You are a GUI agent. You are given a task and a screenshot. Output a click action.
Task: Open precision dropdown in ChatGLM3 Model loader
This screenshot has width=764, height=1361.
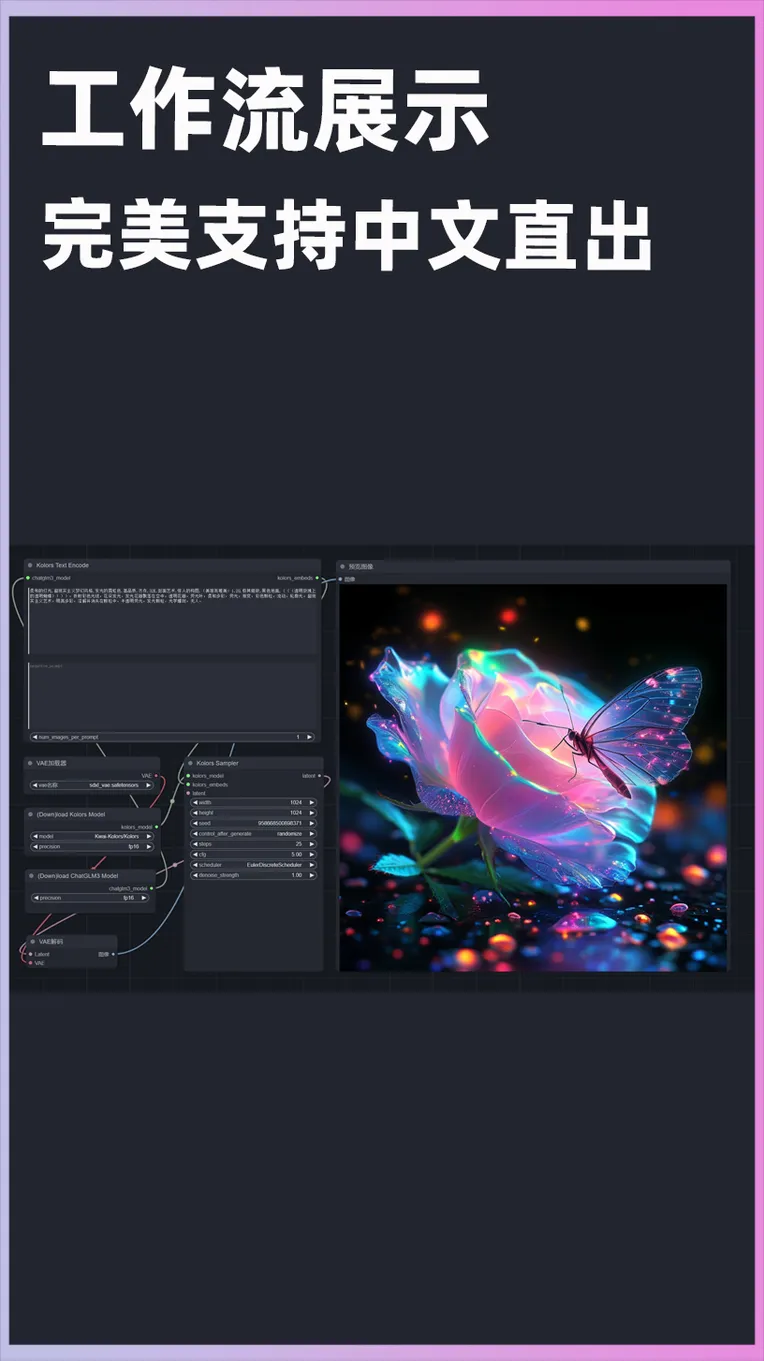(90, 898)
